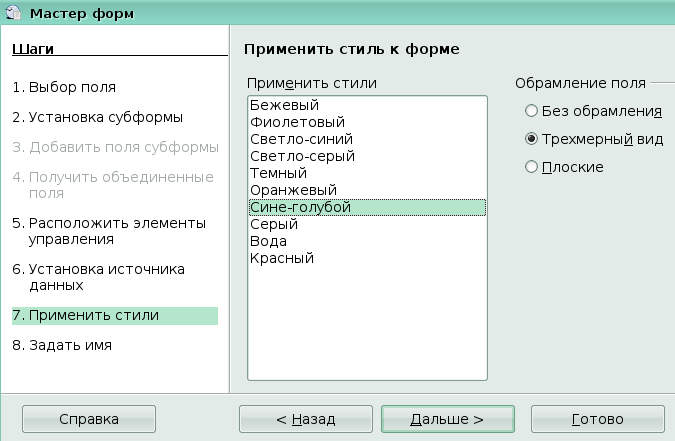Finish wizard with Готово button

click(x=597, y=418)
